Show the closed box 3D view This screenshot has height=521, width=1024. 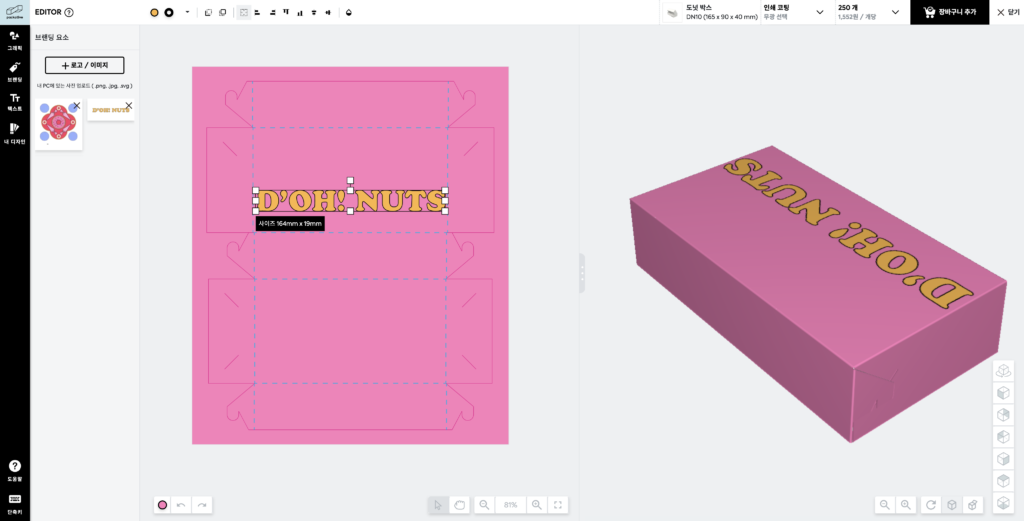[952, 505]
